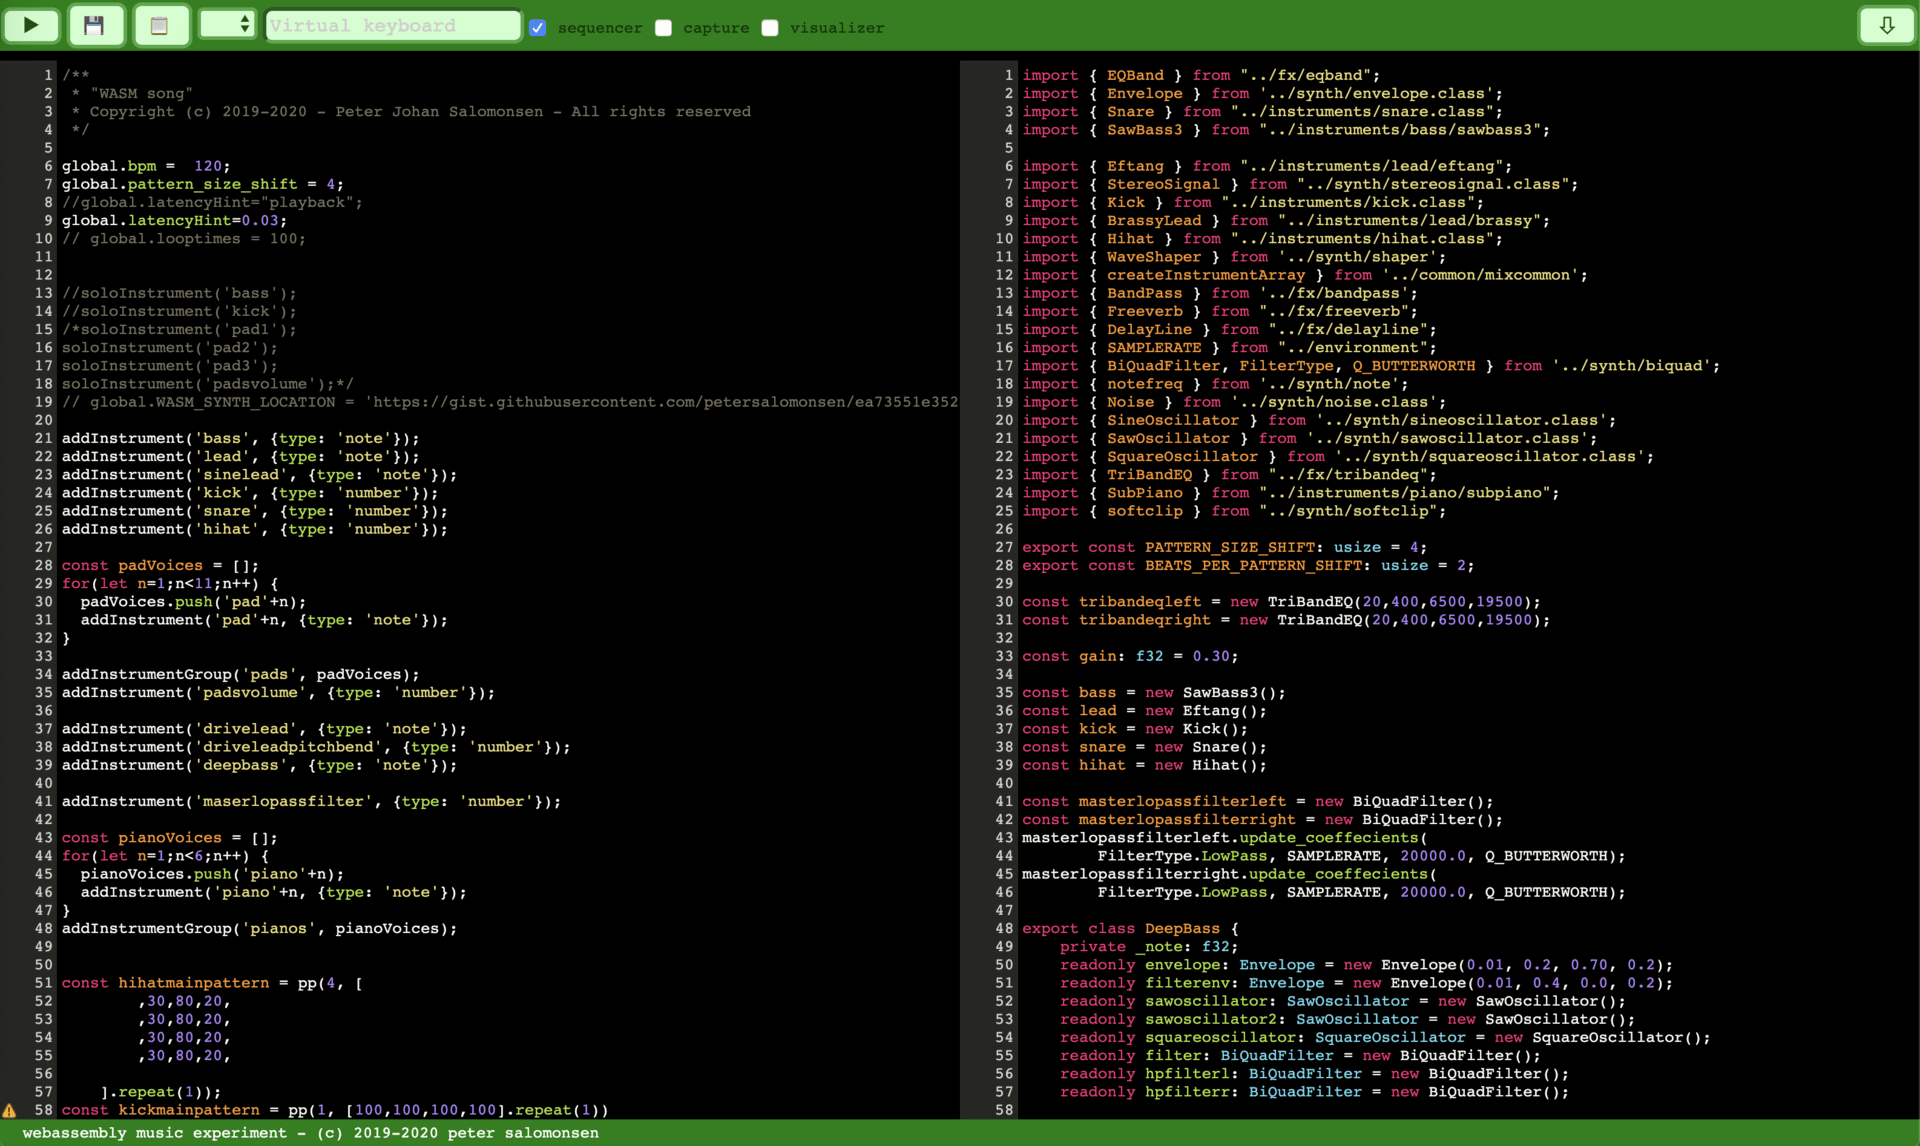1920x1146 pixels.
Task: Enable the capture checkbox
Action: pyautogui.click(x=663, y=28)
